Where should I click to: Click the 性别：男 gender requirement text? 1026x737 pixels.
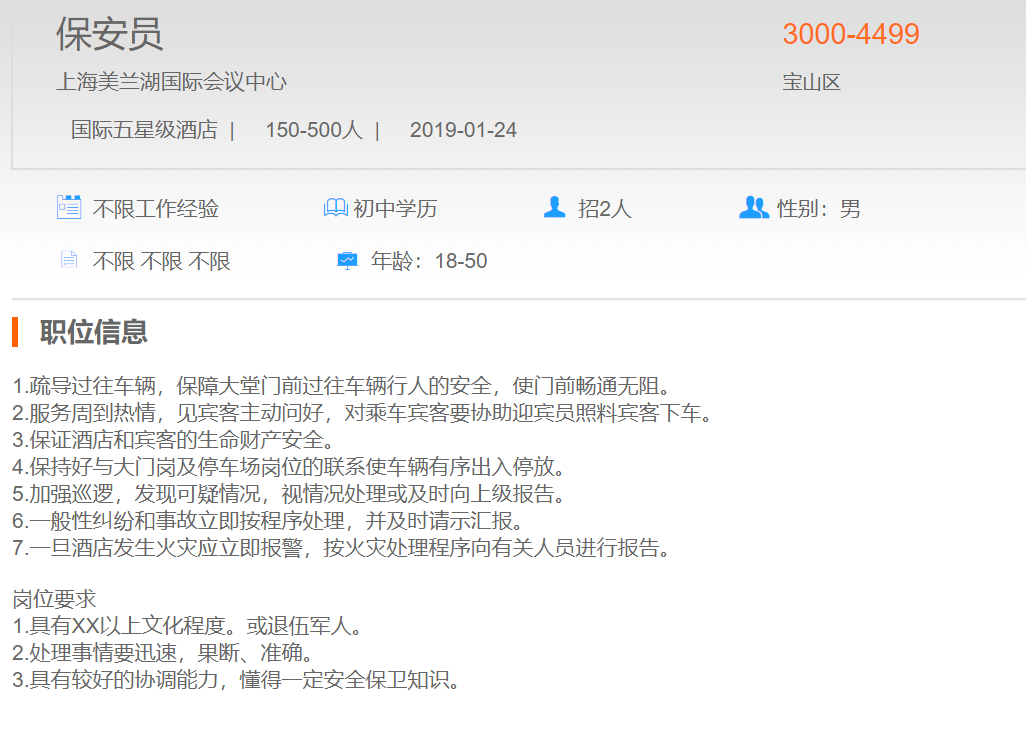pyautogui.click(x=819, y=209)
